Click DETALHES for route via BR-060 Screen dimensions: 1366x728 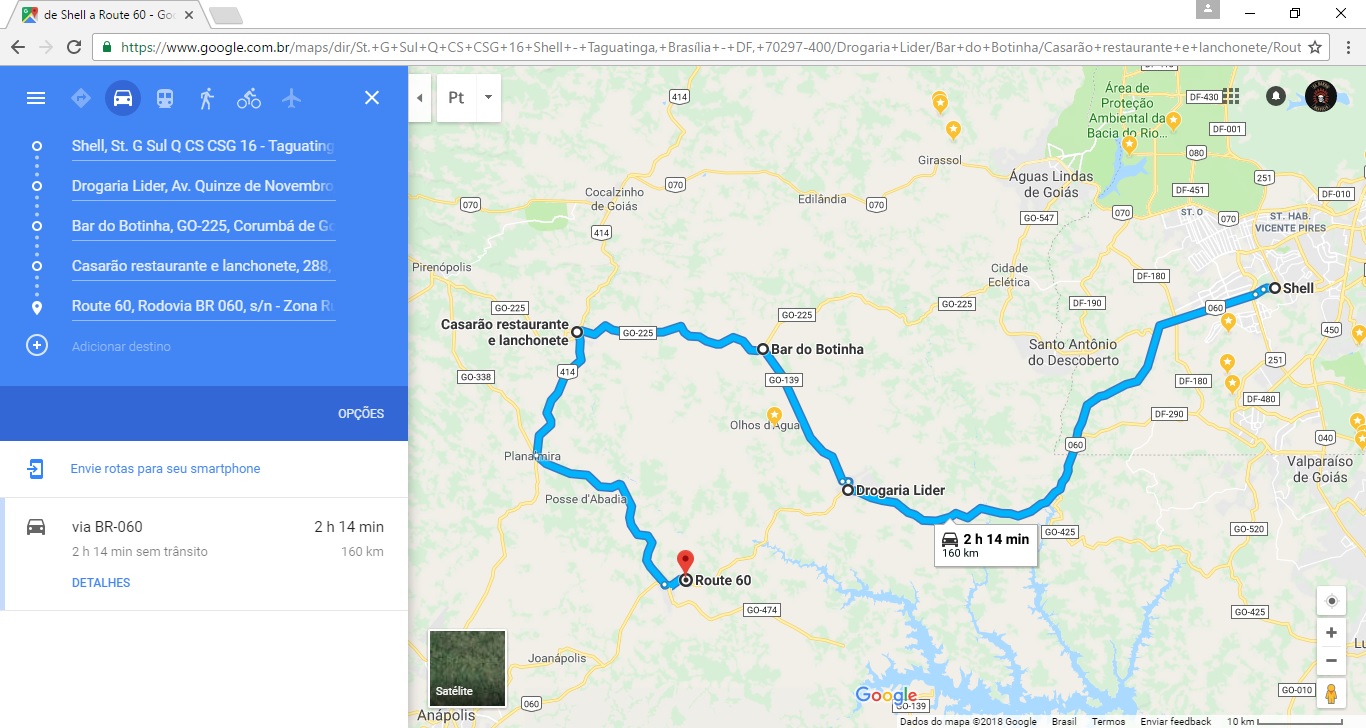pos(101,583)
